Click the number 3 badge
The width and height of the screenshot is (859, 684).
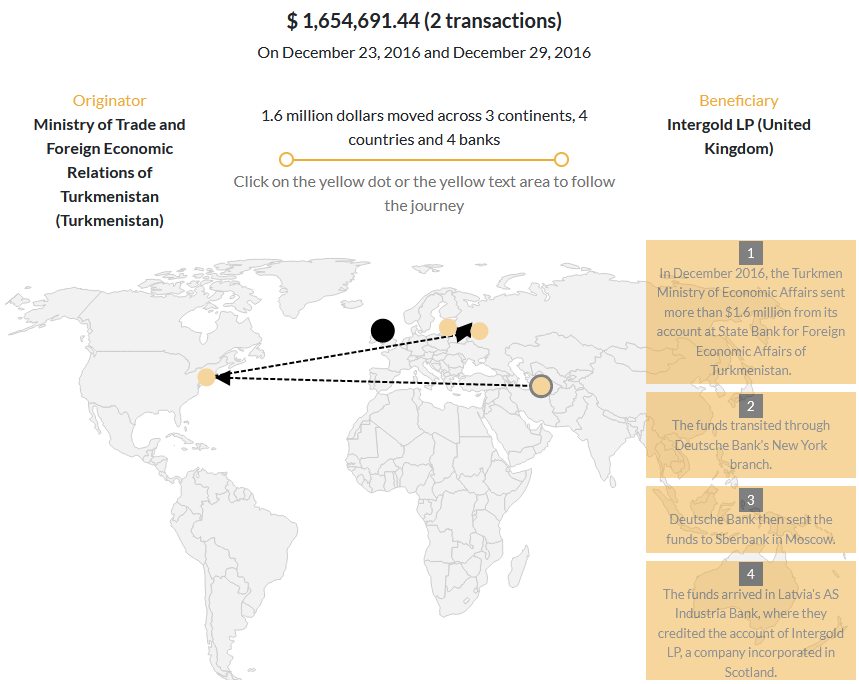tap(751, 499)
